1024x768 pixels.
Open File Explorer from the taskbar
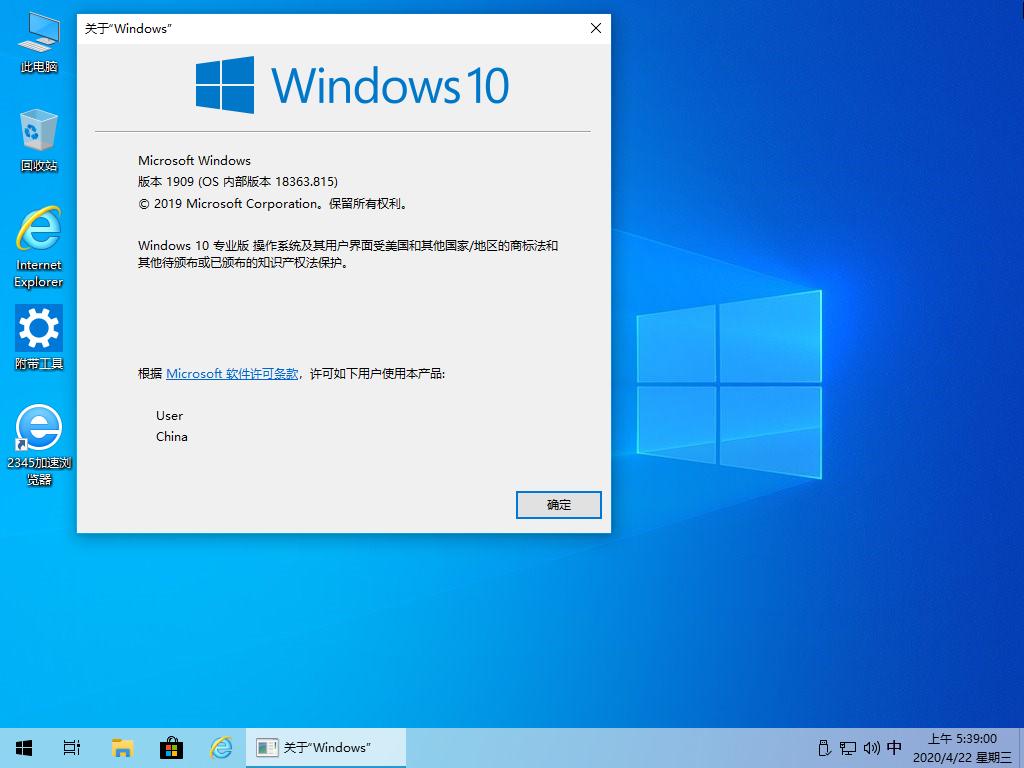pyautogui.click(x=122, y=748)
